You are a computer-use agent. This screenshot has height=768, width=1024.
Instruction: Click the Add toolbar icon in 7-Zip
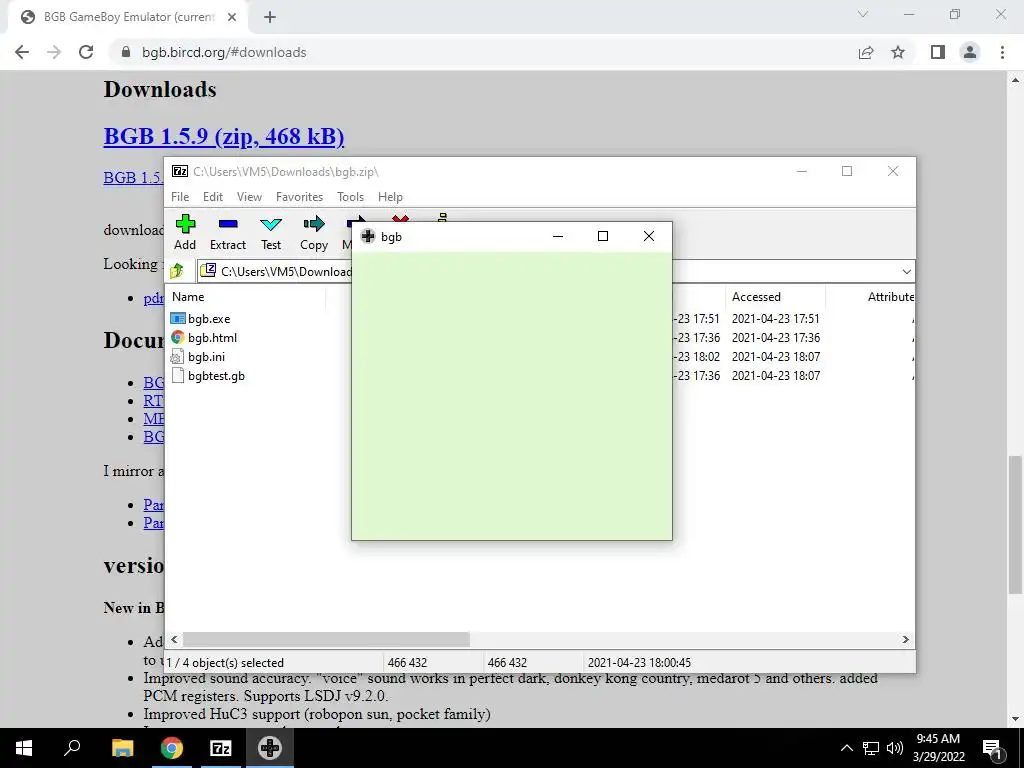(185, 224)
